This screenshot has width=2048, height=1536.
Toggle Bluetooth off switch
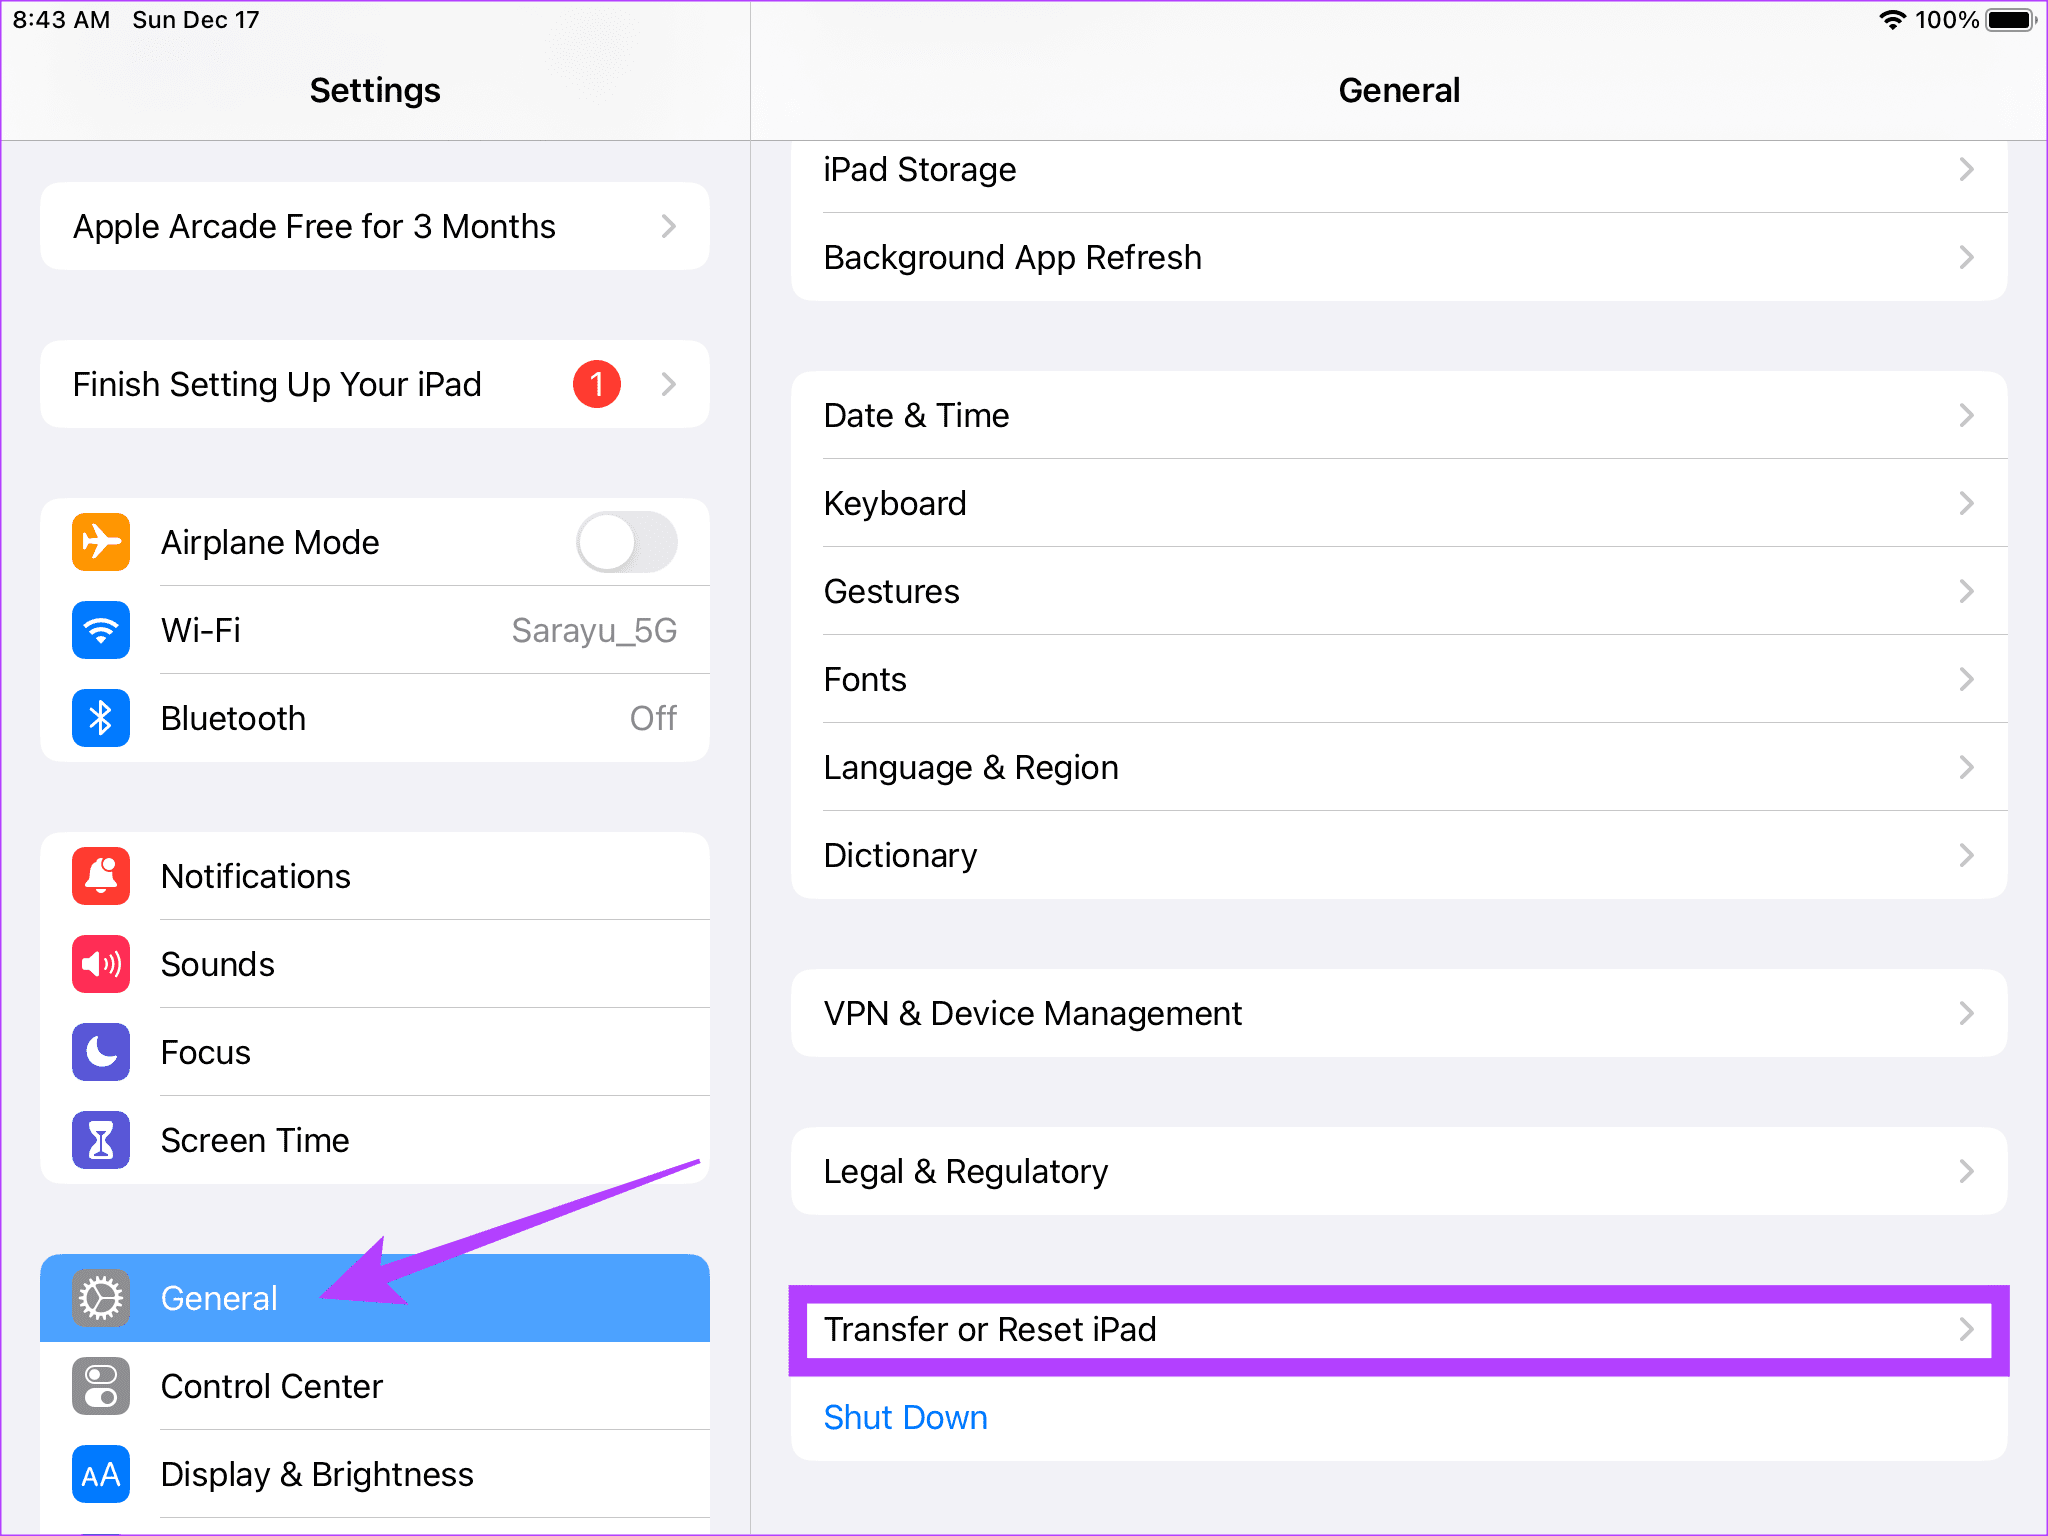[653, 716]
